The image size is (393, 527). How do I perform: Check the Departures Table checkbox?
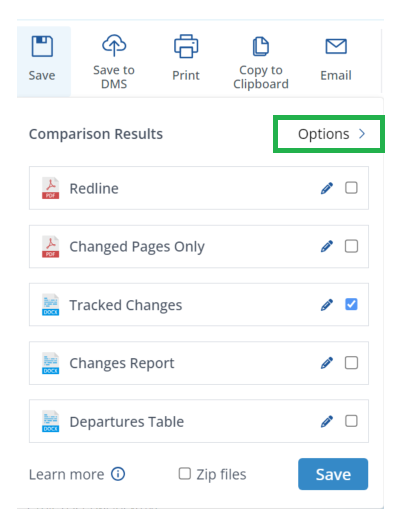[351, 421]
